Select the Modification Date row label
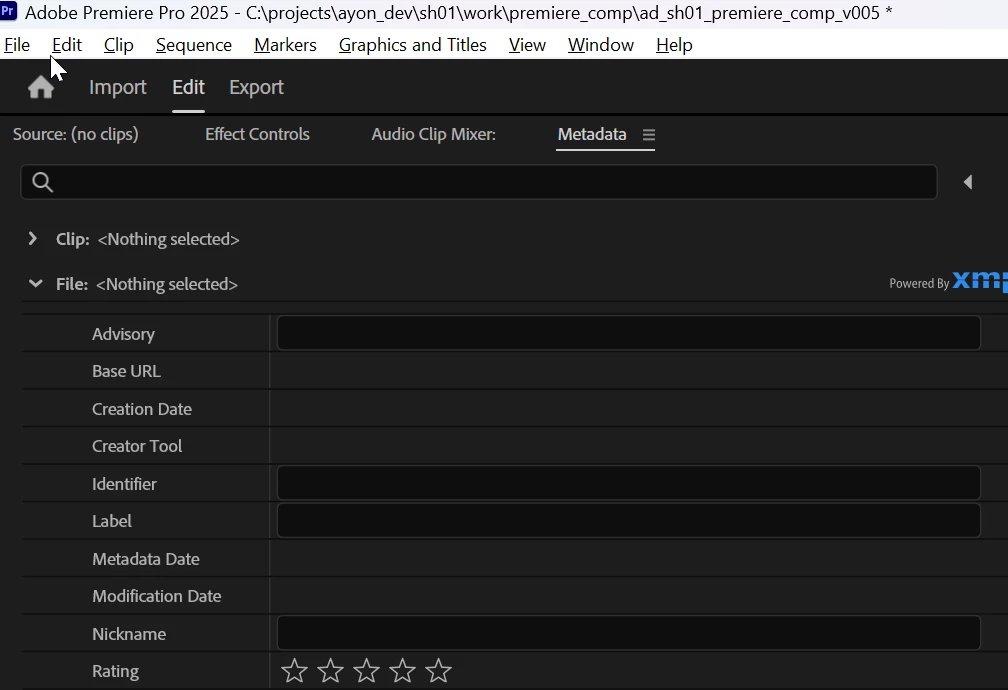Image resolution: width=1008 pixels, height=690 pixels. tap(157, 596)
